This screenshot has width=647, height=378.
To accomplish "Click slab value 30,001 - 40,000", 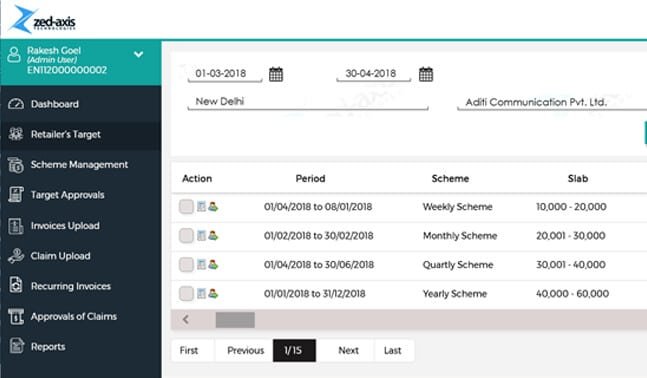I will (571, 265).
